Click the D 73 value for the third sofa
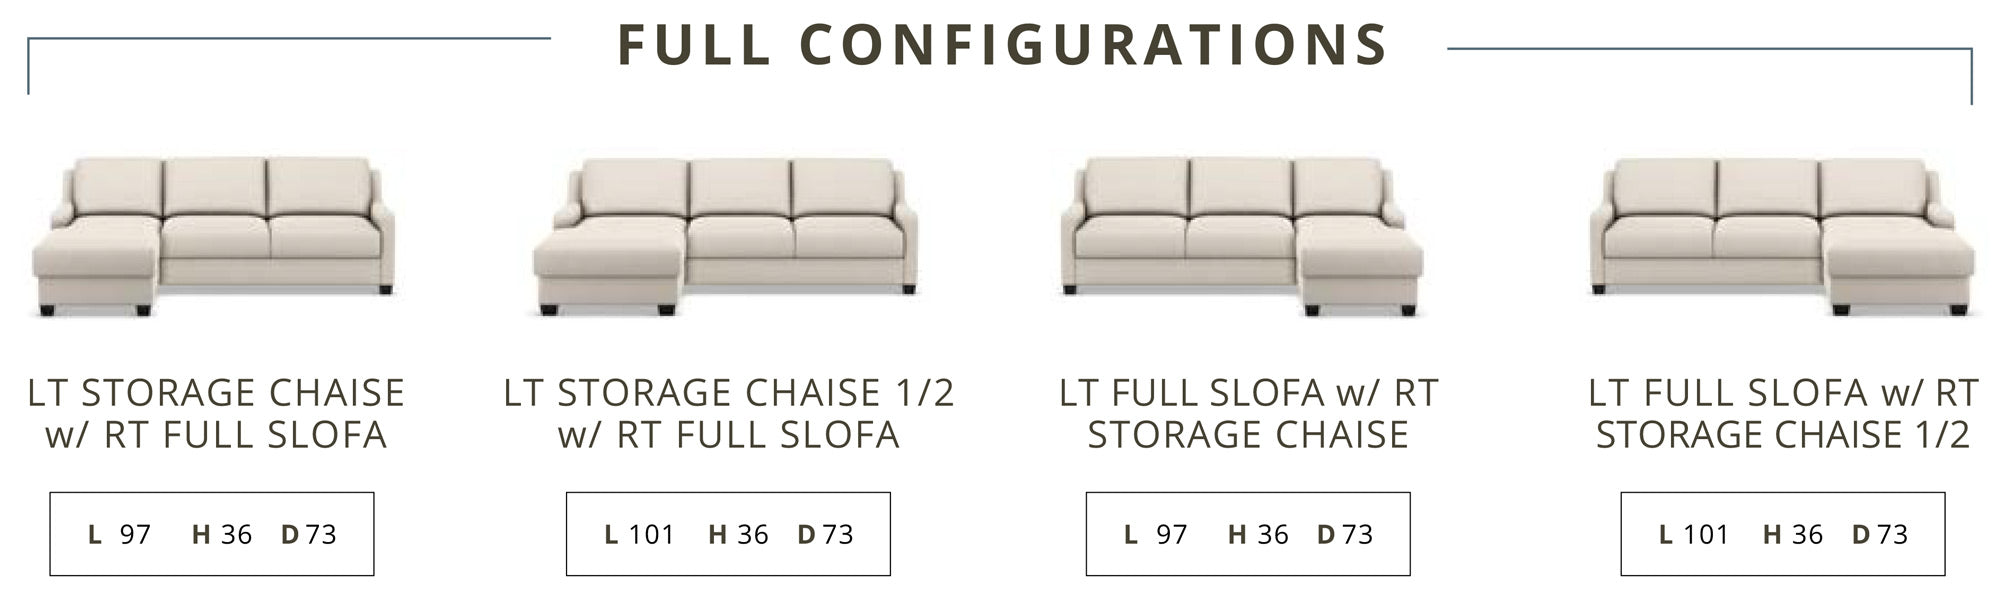Viewport: 2000px width, 597px height. tap(1345, 535)
